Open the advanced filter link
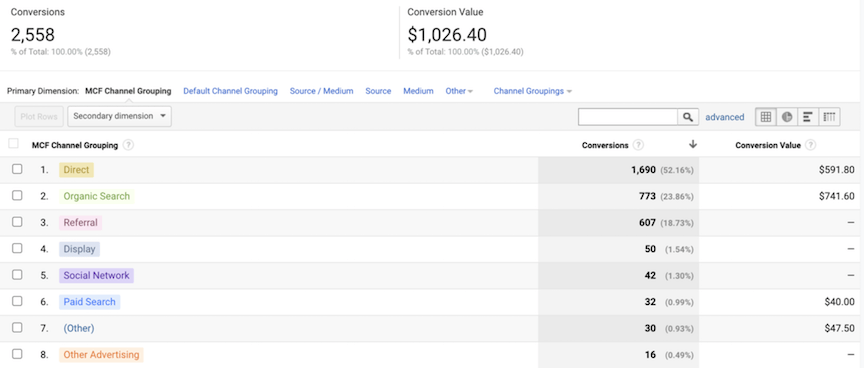 (x=725, y=117)
